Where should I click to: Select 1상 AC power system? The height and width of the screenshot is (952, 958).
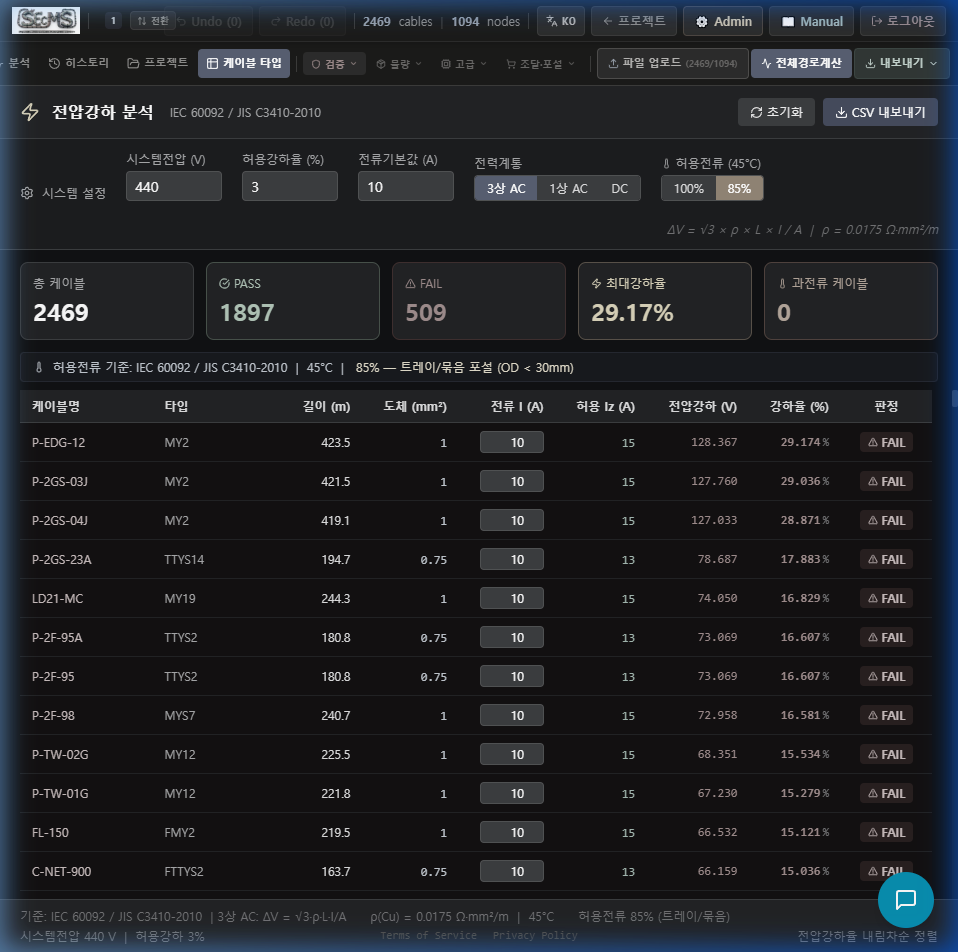pyautogui.click(x=568, y=188)
